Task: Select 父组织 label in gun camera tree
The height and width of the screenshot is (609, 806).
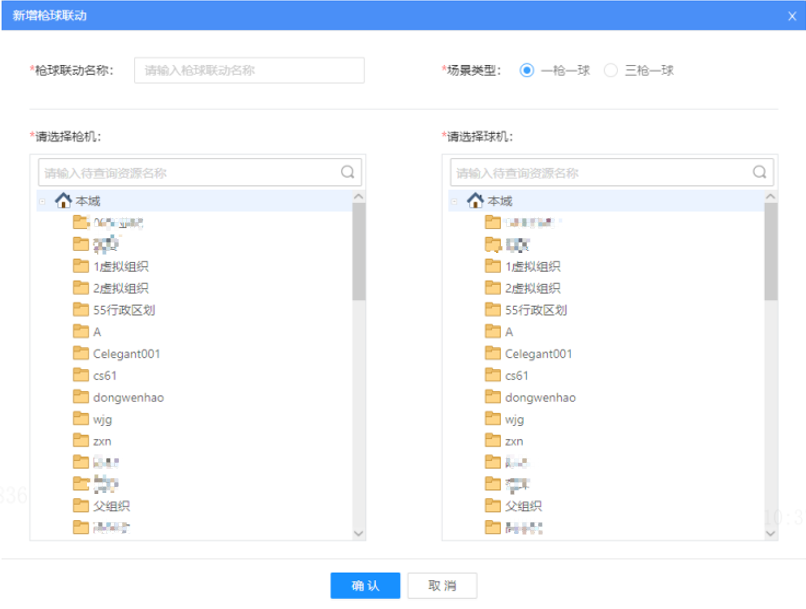Action: 112,506
